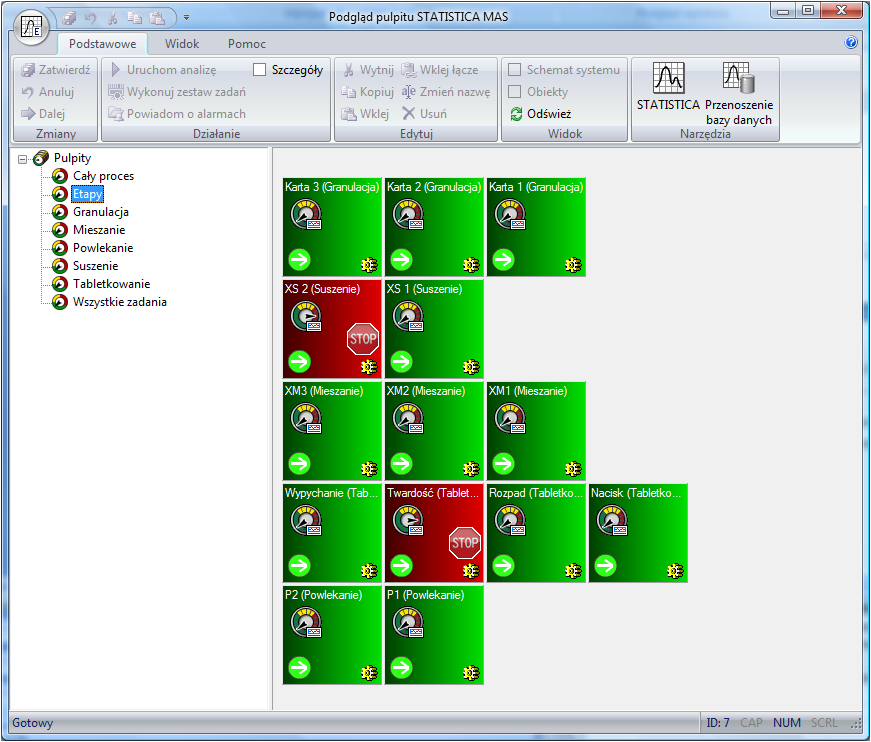Click the gear icon on Nacisk tile

point(675,571)
